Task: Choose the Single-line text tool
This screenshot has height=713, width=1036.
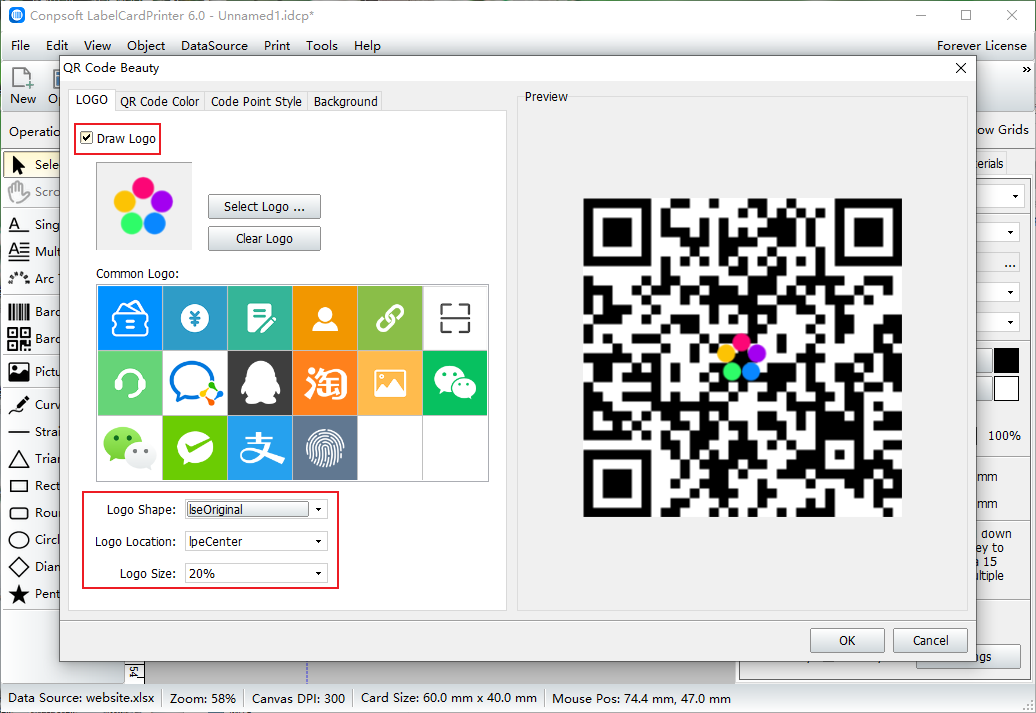Action: 33,225
